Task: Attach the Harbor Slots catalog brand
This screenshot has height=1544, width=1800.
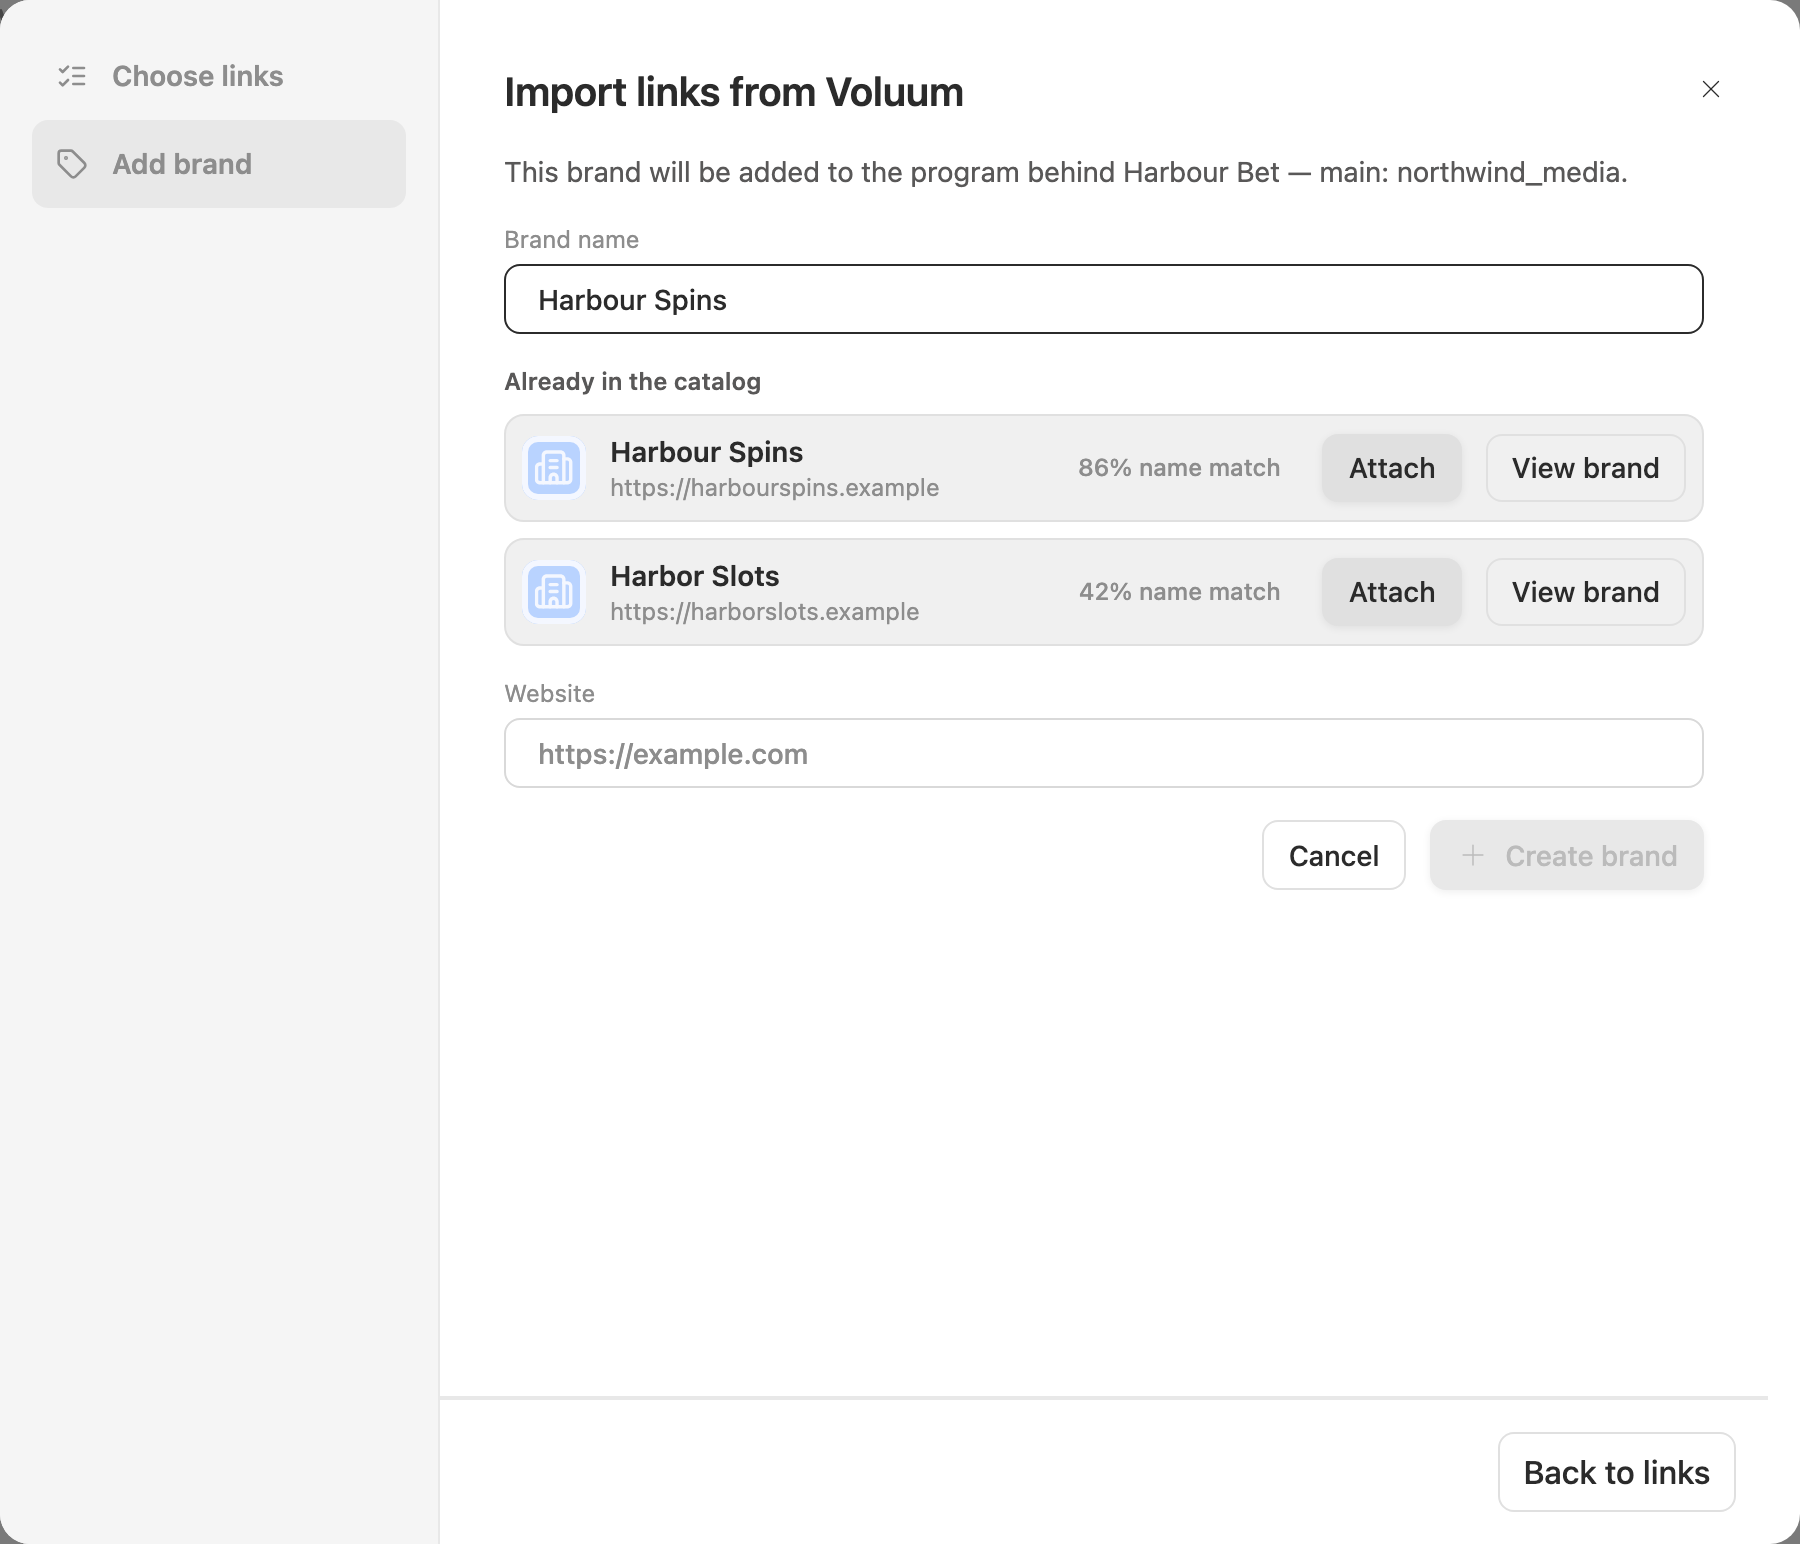Action: [1392, 592]
